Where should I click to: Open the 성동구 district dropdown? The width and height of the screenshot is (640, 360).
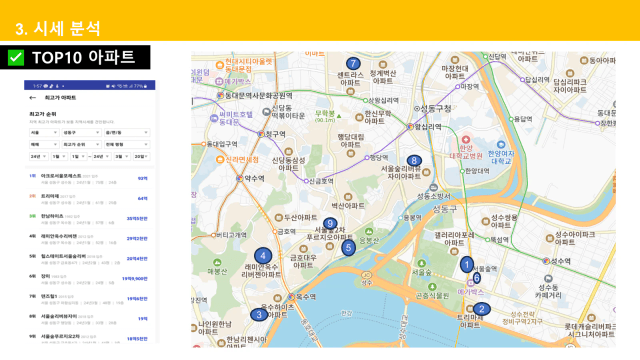(81, 133)
